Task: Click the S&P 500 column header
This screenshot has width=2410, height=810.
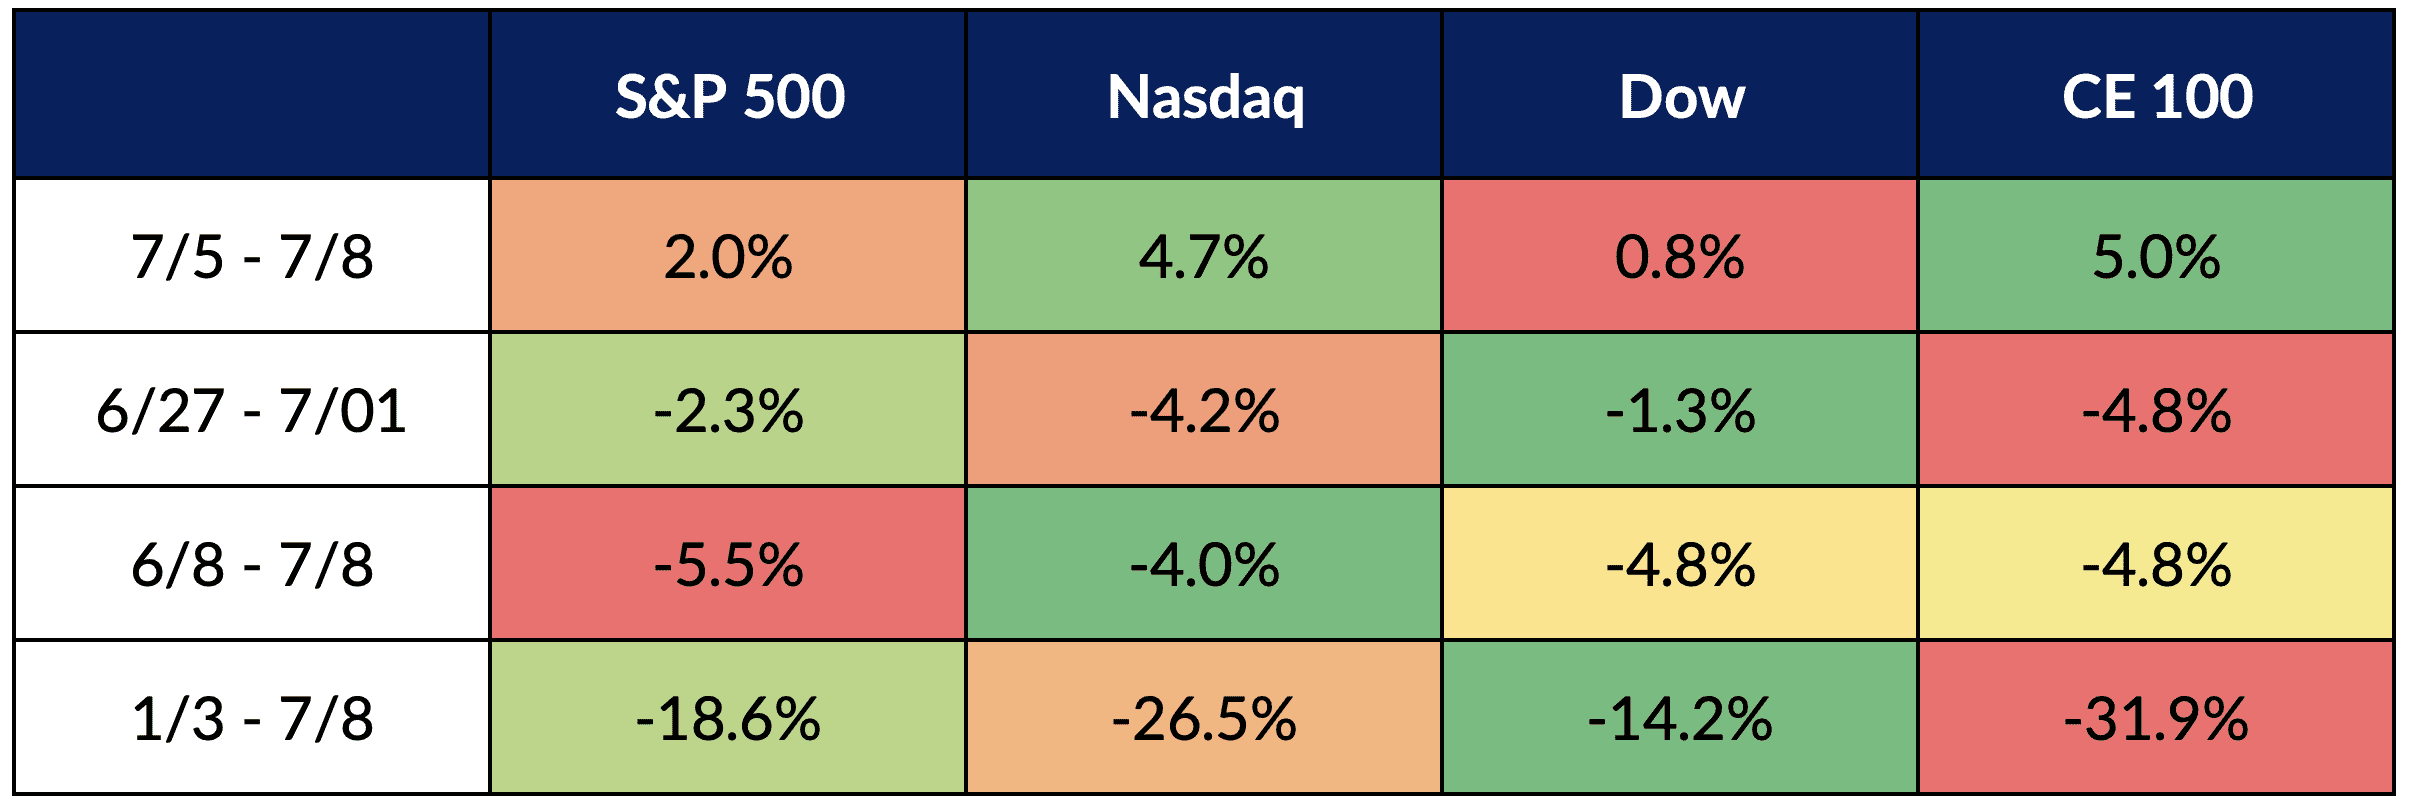Action: pos(729,97)
